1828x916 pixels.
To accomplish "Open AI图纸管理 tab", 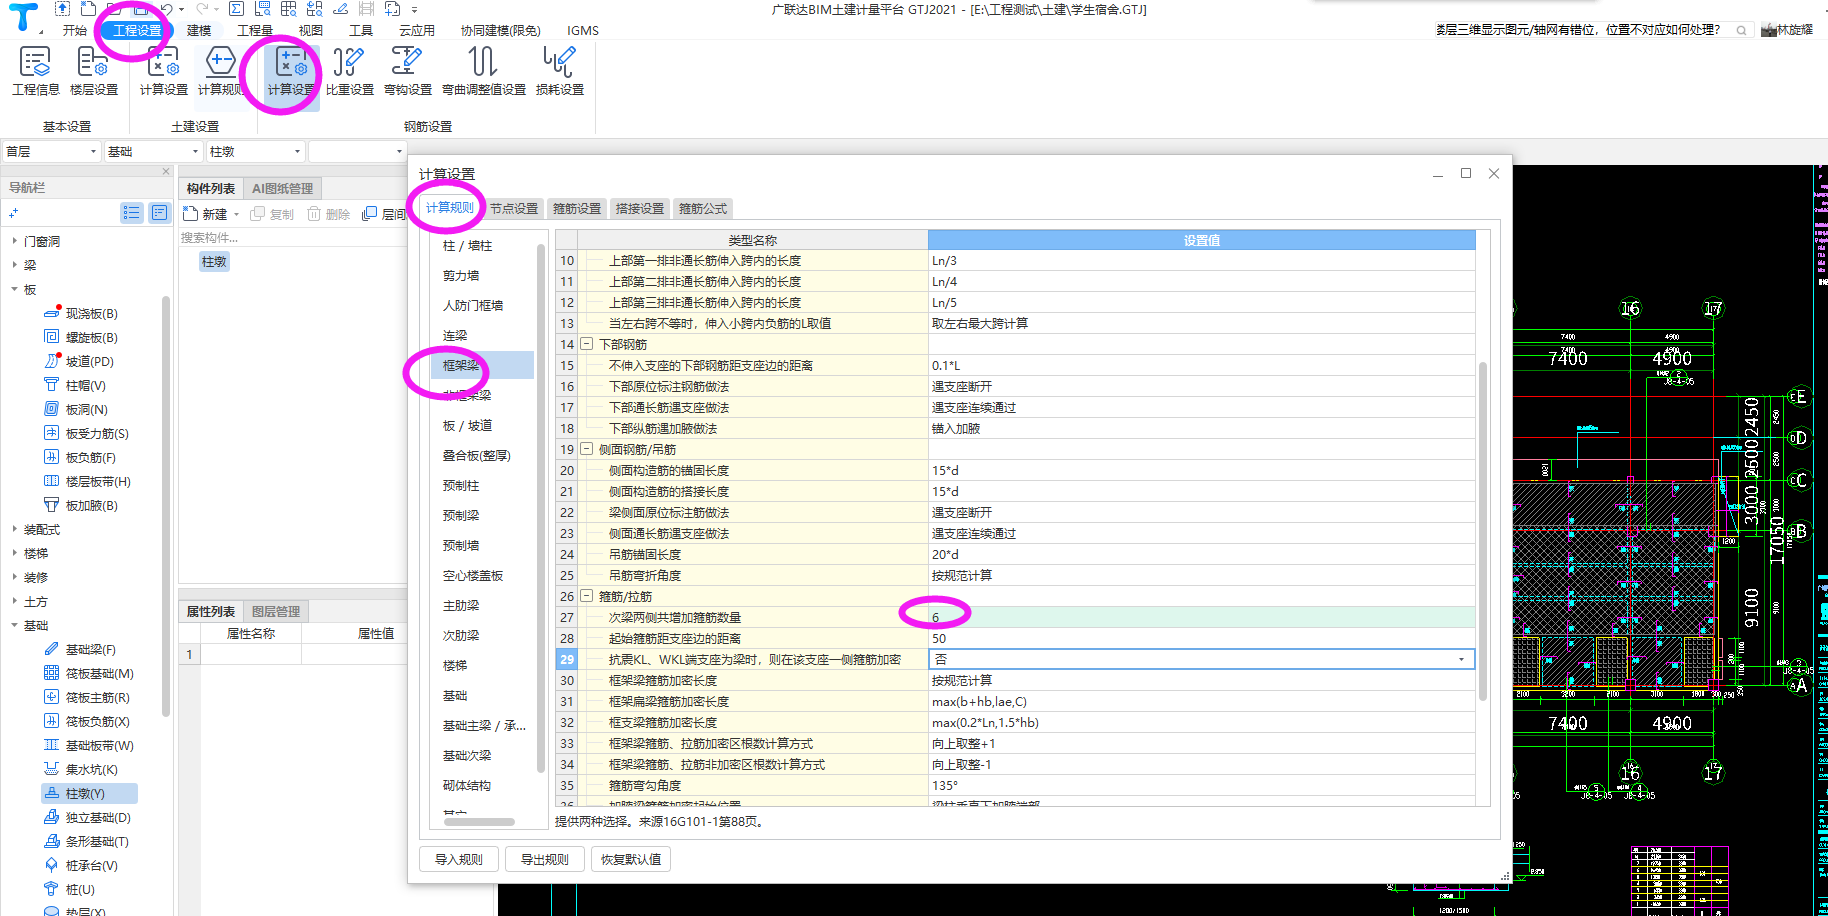I will pos(282,188).
